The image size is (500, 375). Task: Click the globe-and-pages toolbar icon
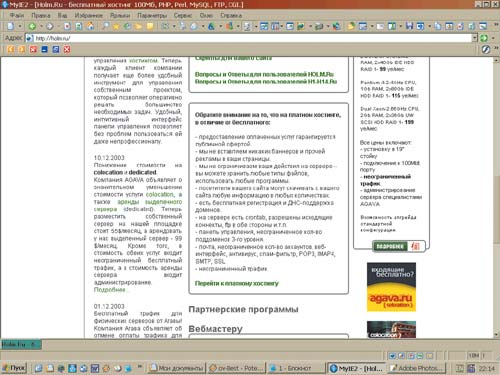337,26
